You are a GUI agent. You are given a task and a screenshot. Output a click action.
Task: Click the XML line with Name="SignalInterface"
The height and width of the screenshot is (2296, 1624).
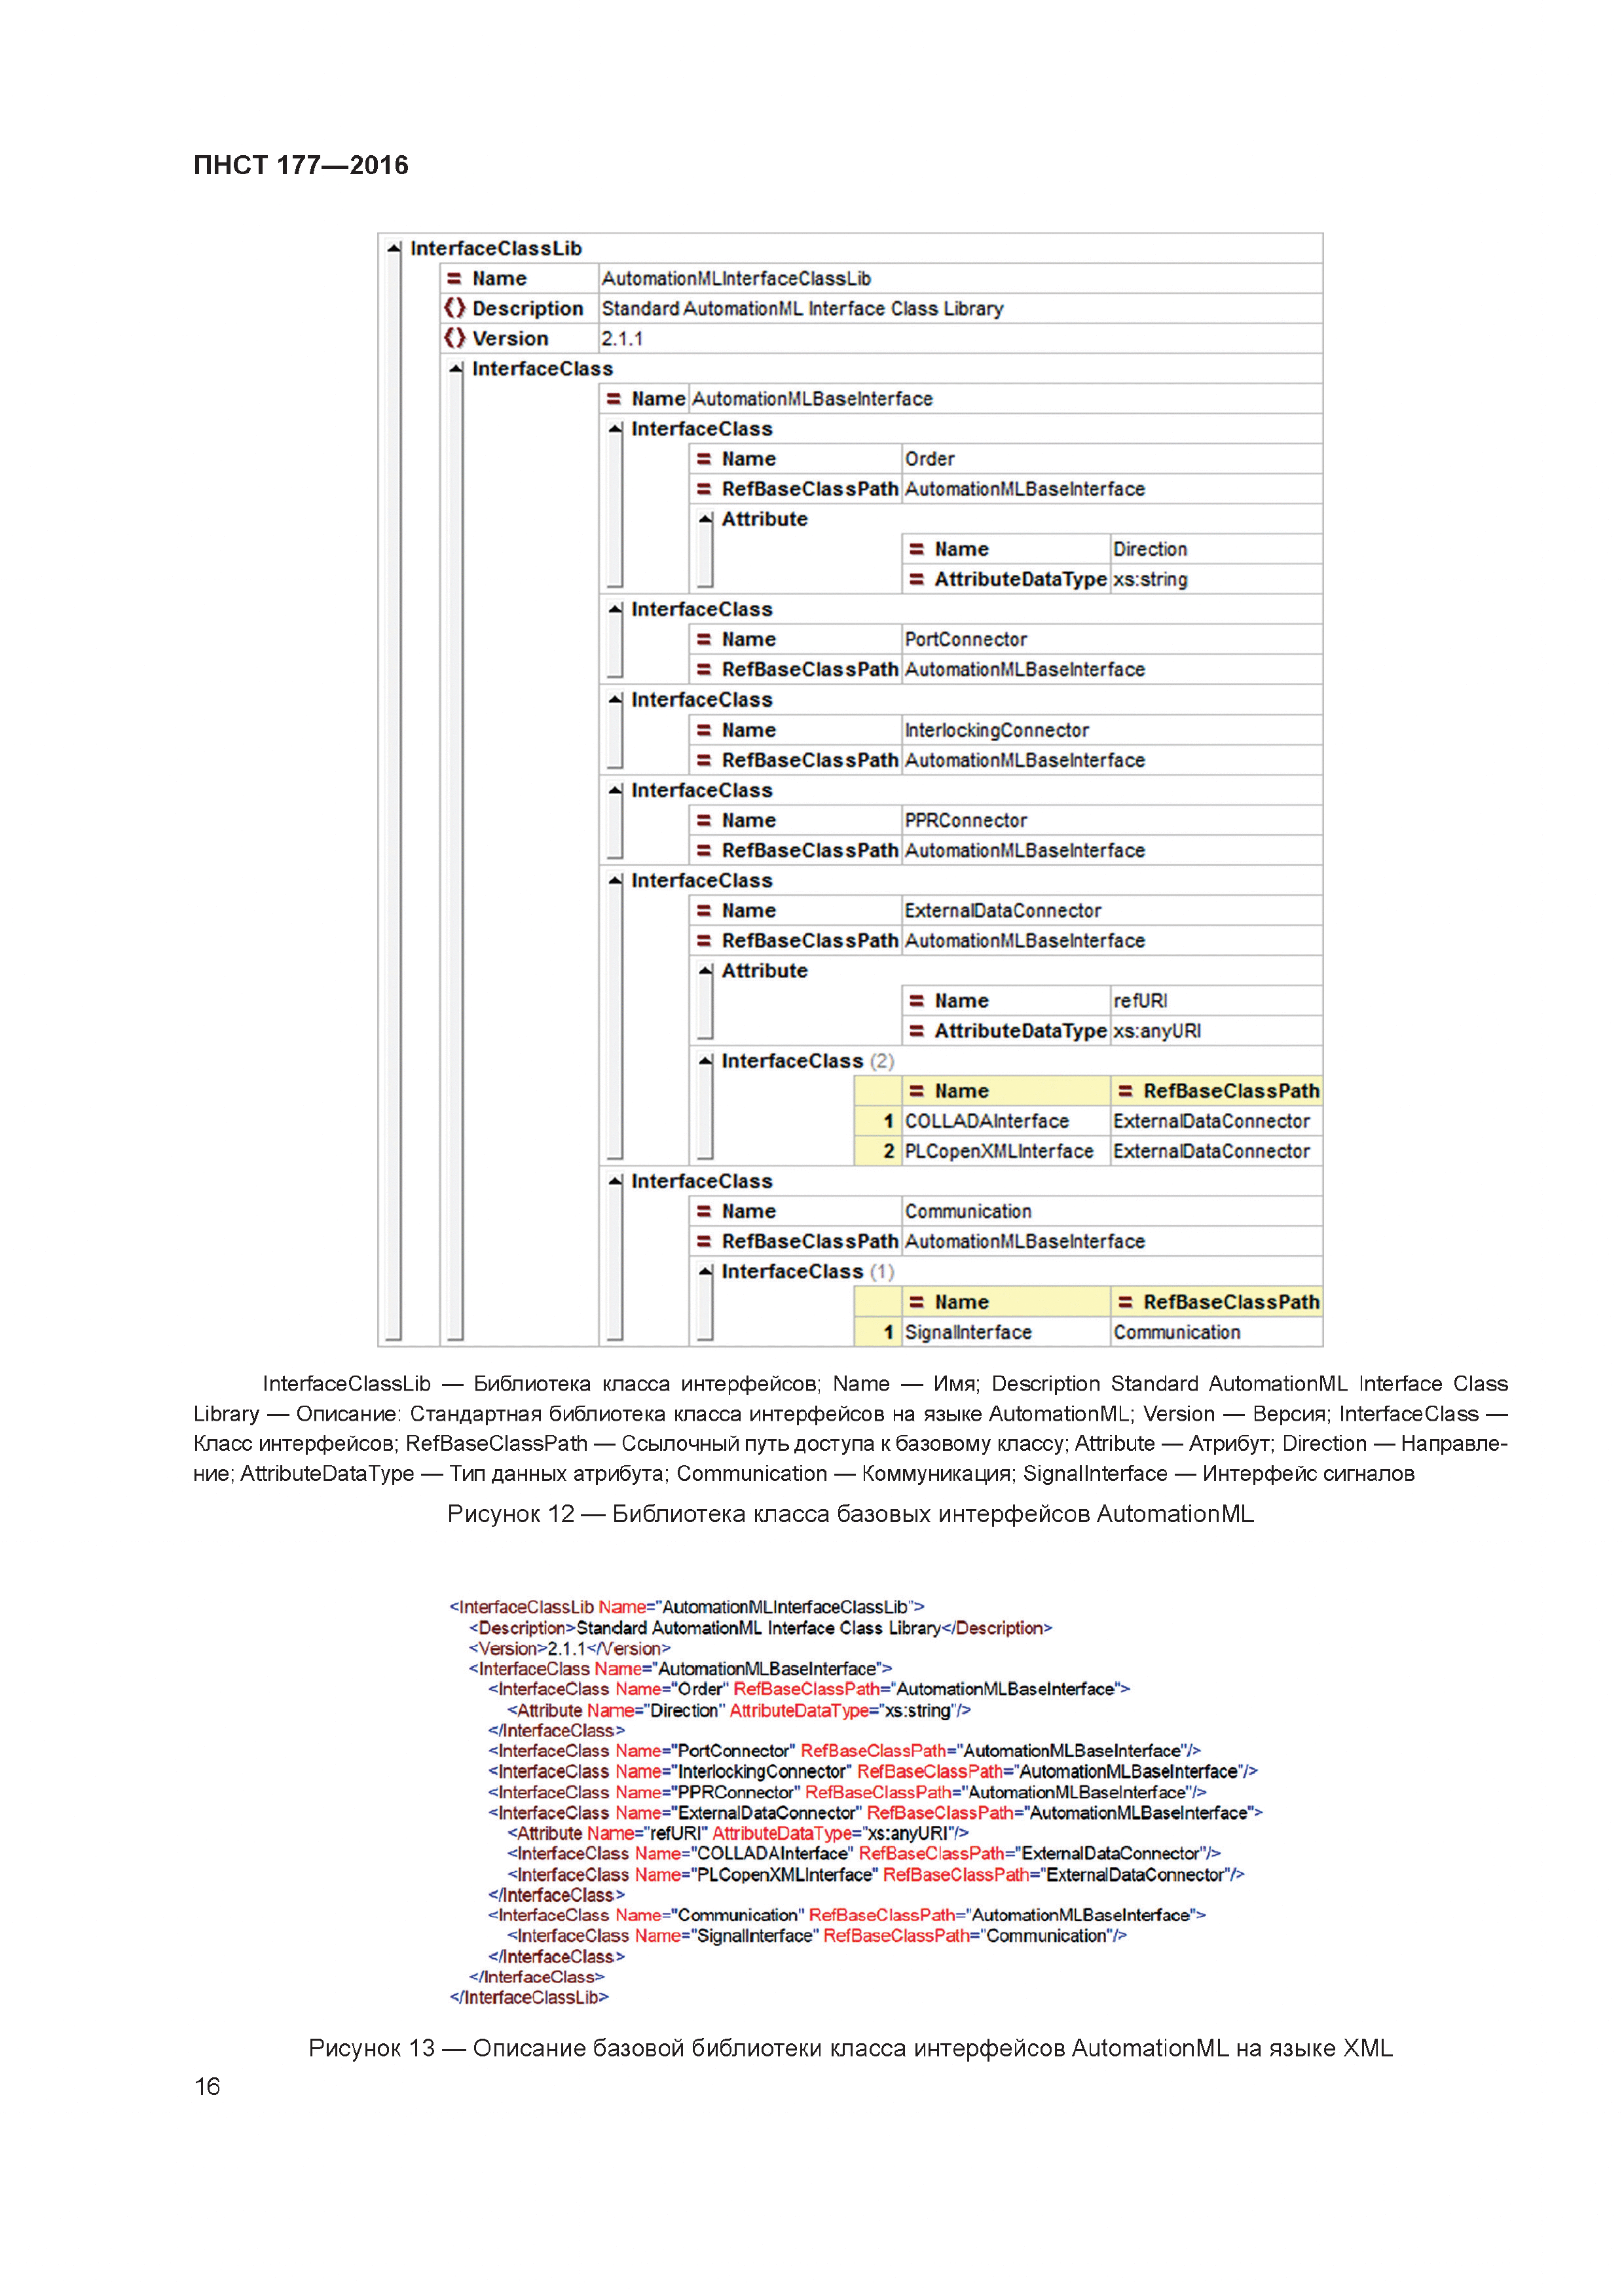pos(817,1935)
